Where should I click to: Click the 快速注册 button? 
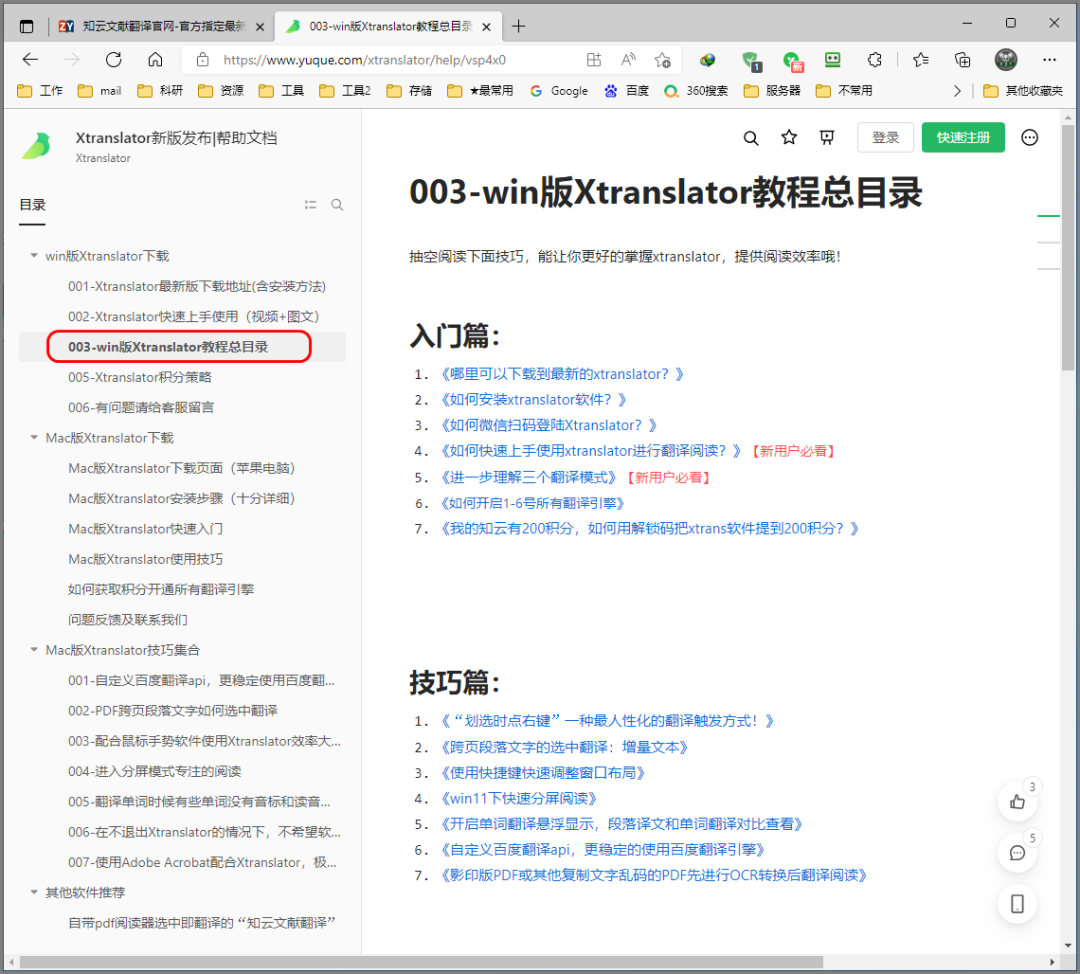tap(963, 138)
